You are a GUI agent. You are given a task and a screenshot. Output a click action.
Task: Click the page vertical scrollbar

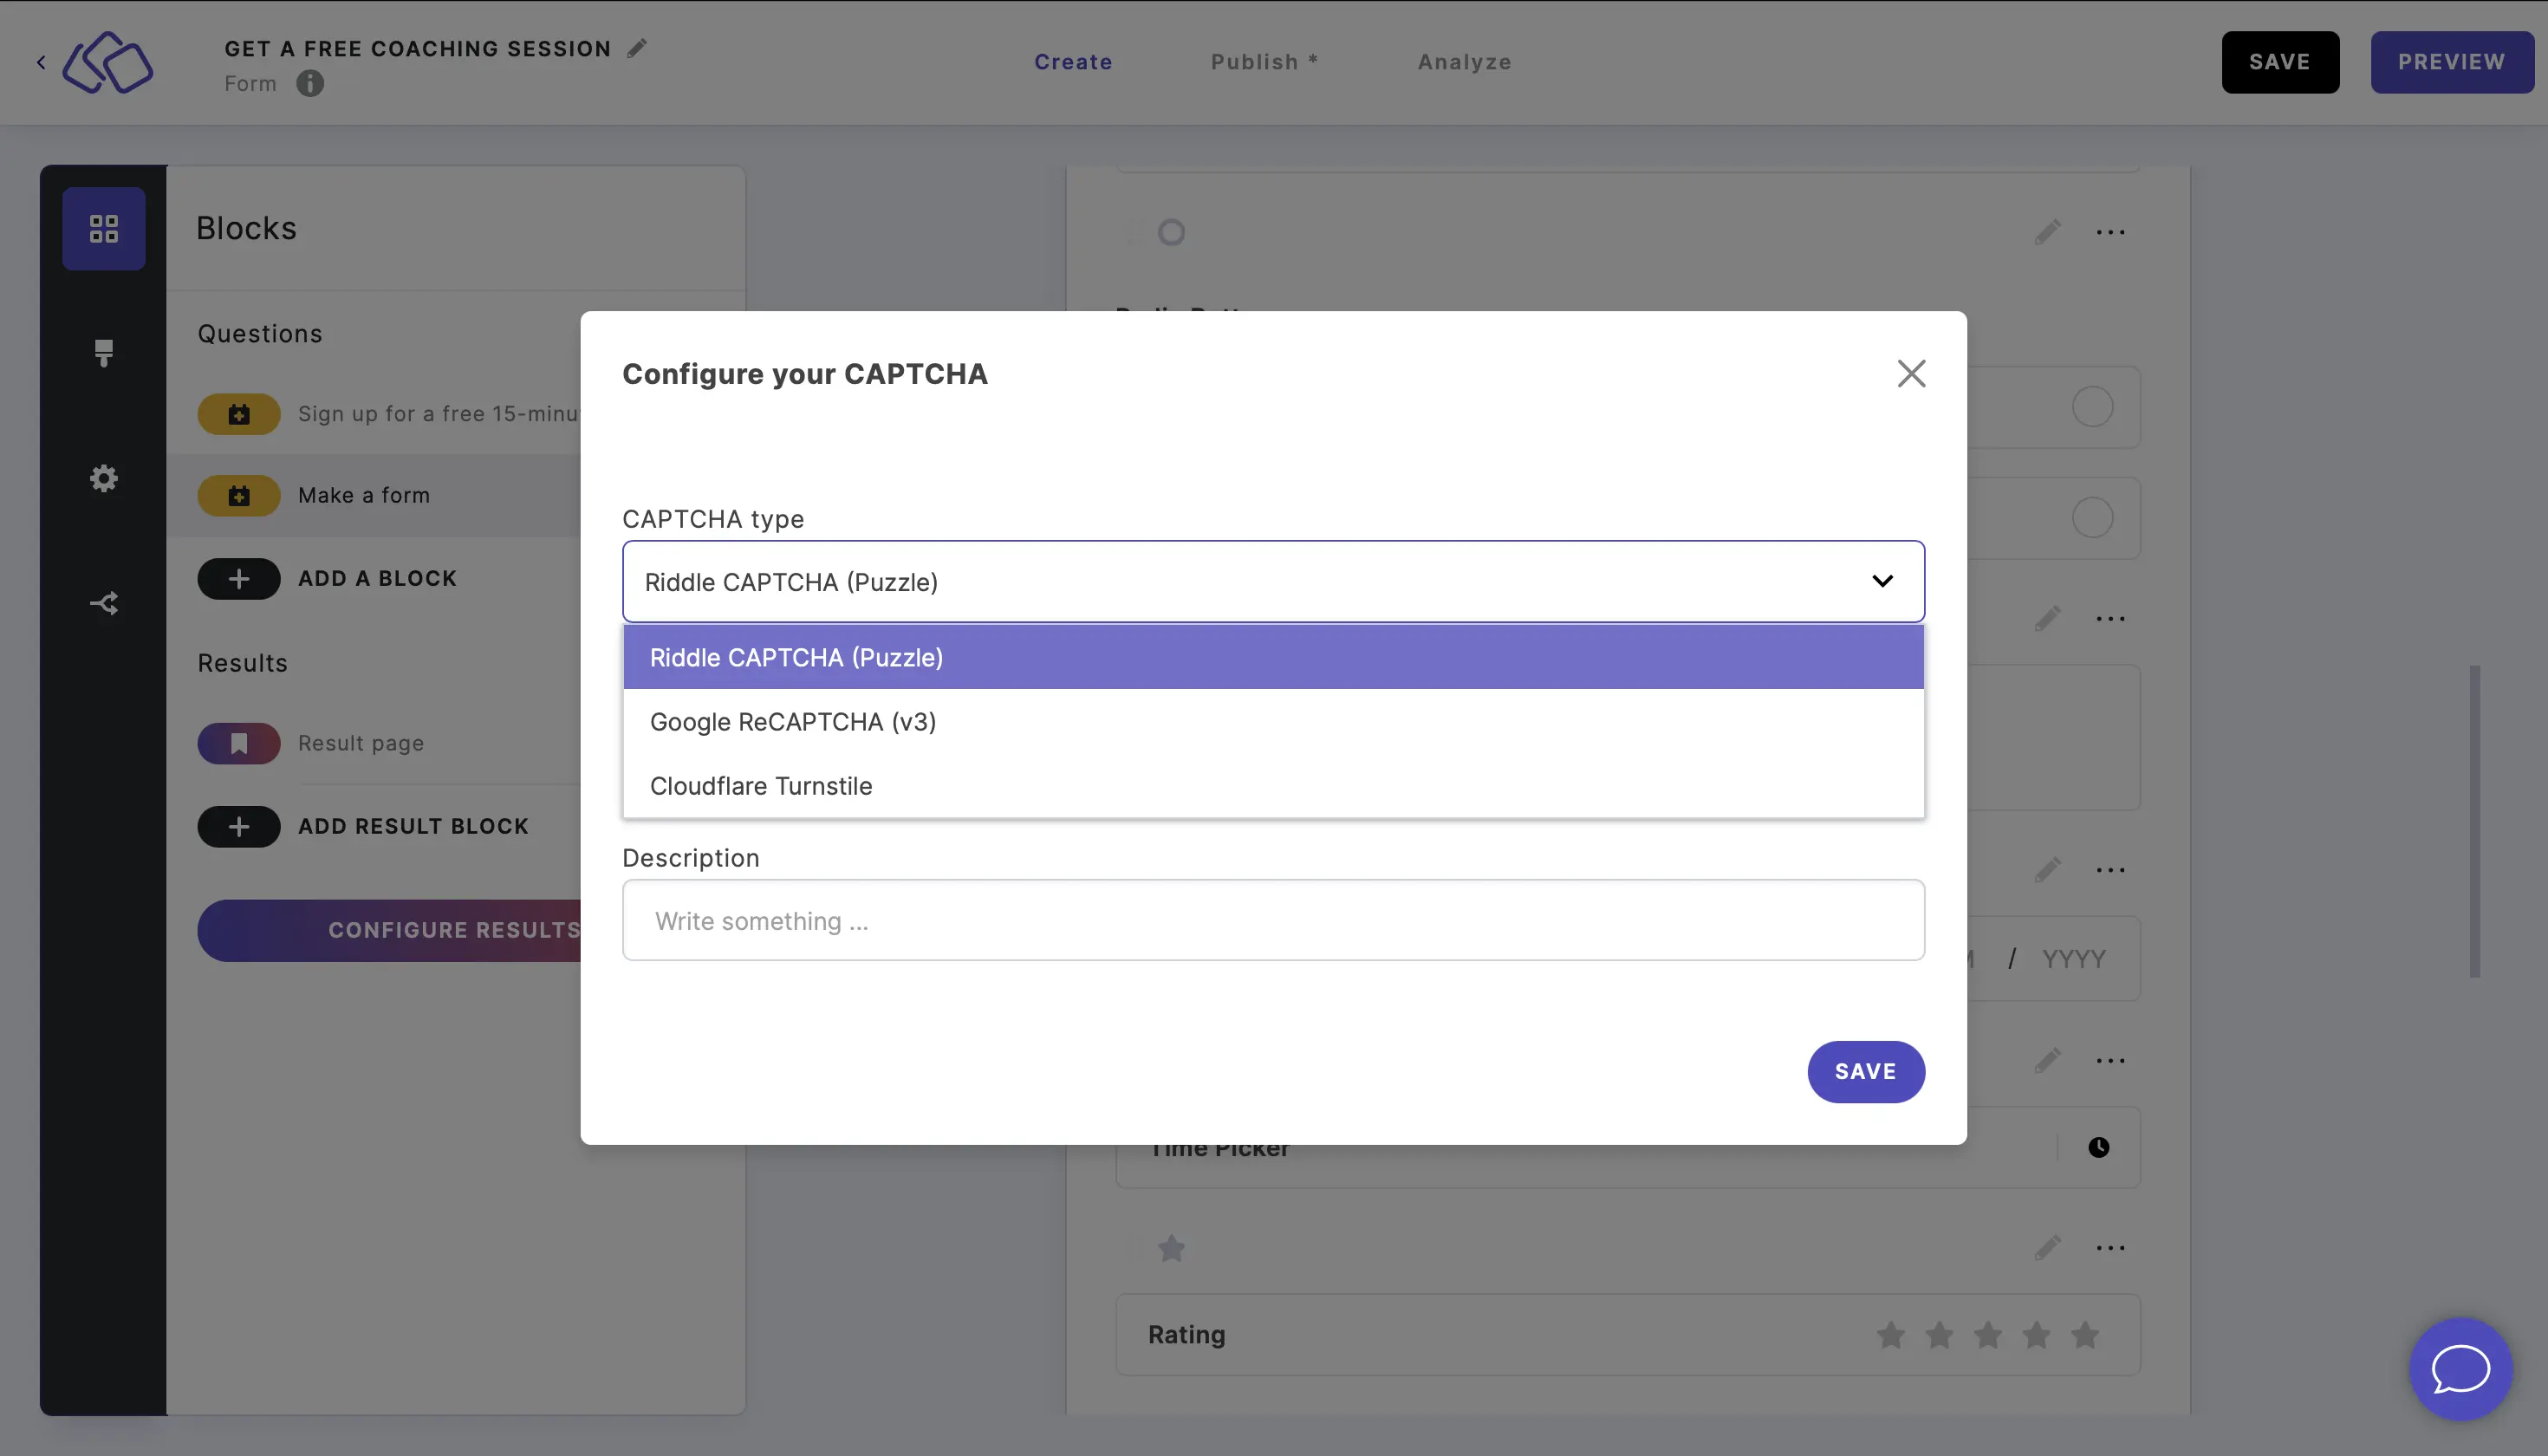point(2474,821)
